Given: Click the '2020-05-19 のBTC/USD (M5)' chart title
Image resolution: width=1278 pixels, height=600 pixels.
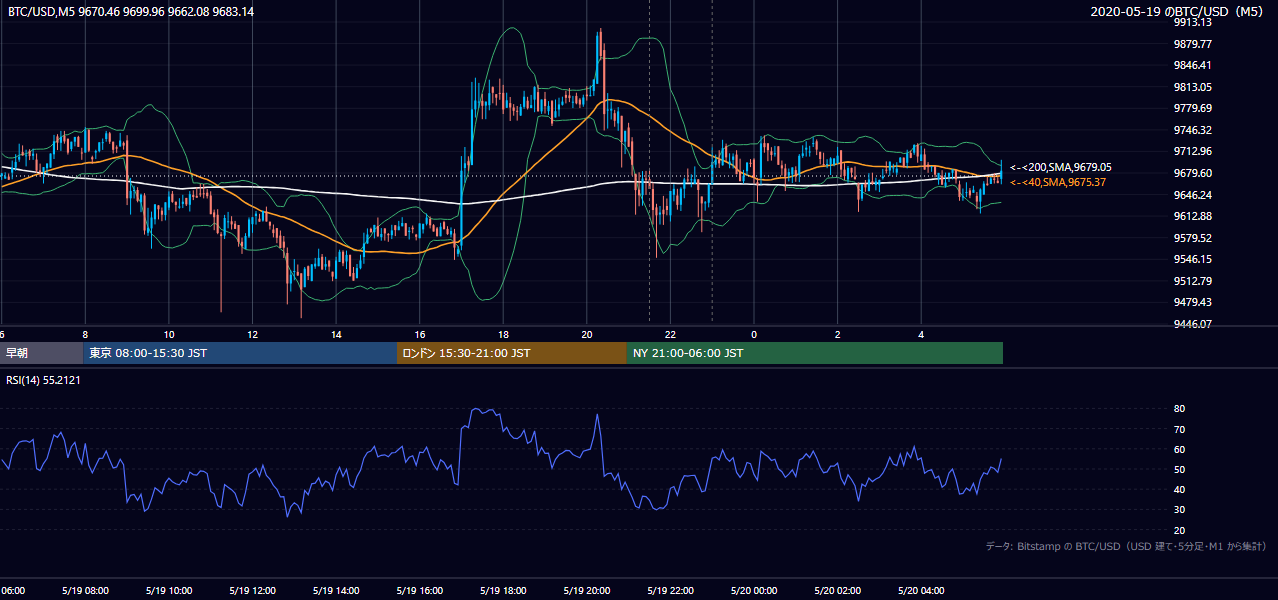Looking at the screenshot, I should click(x=1179, y=11).
